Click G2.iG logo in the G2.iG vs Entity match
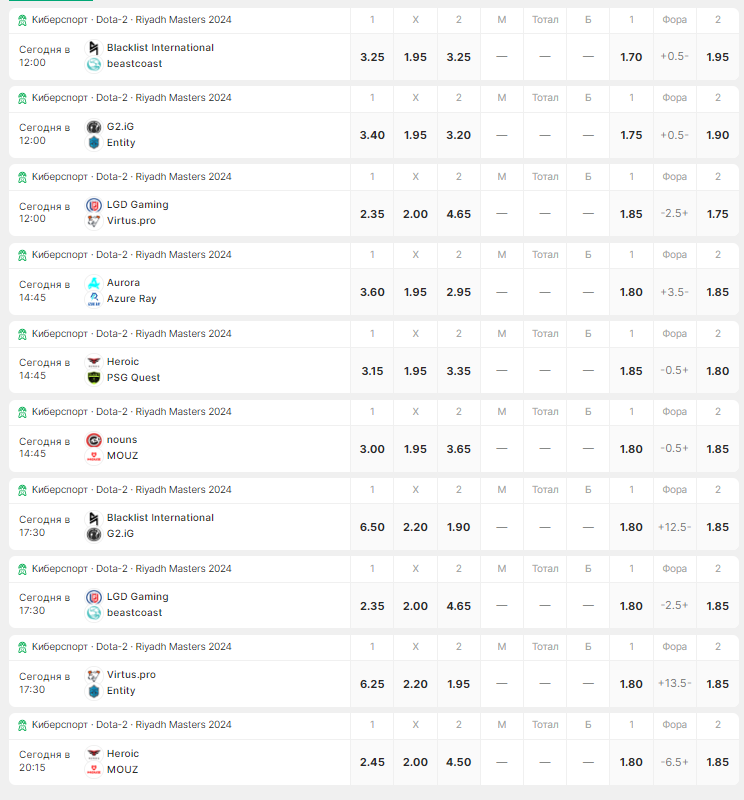 [94, 127]
